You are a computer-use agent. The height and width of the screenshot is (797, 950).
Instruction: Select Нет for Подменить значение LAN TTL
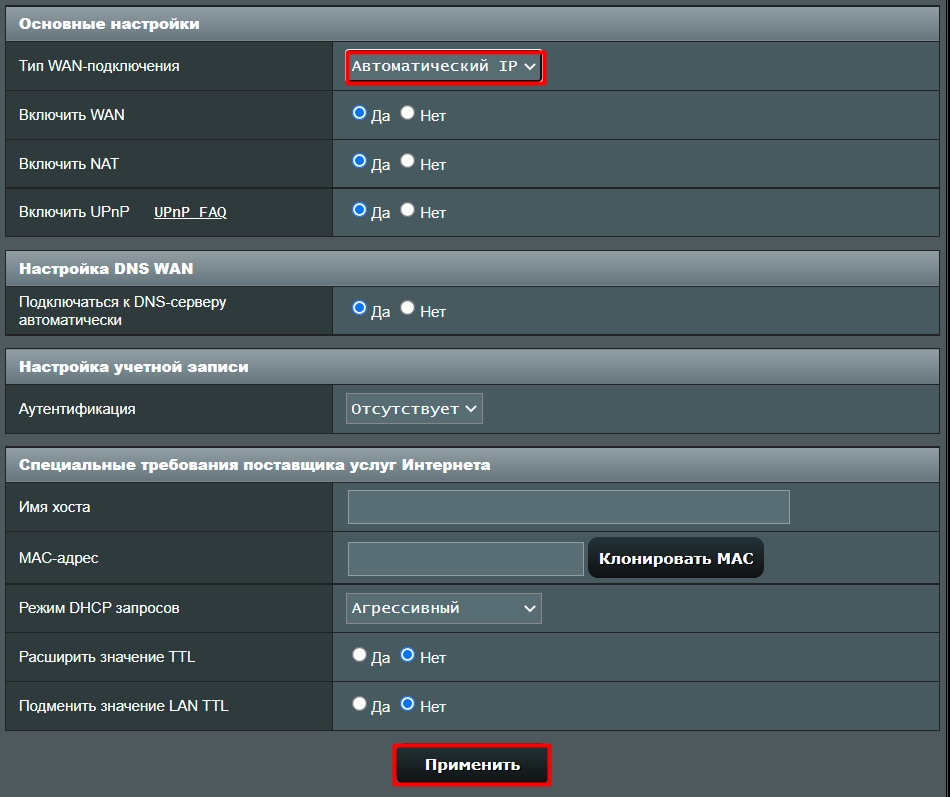[408, 704]
